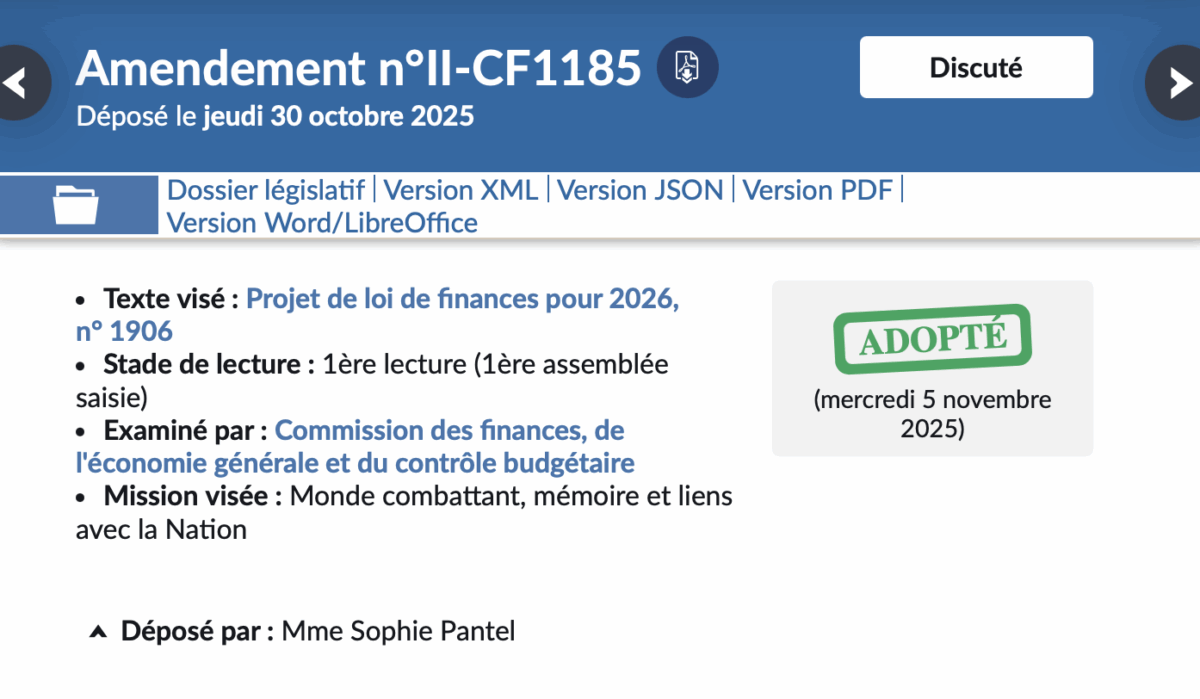
Task: Open the Version Word/LibreOffice link
Action: (322, 222)
